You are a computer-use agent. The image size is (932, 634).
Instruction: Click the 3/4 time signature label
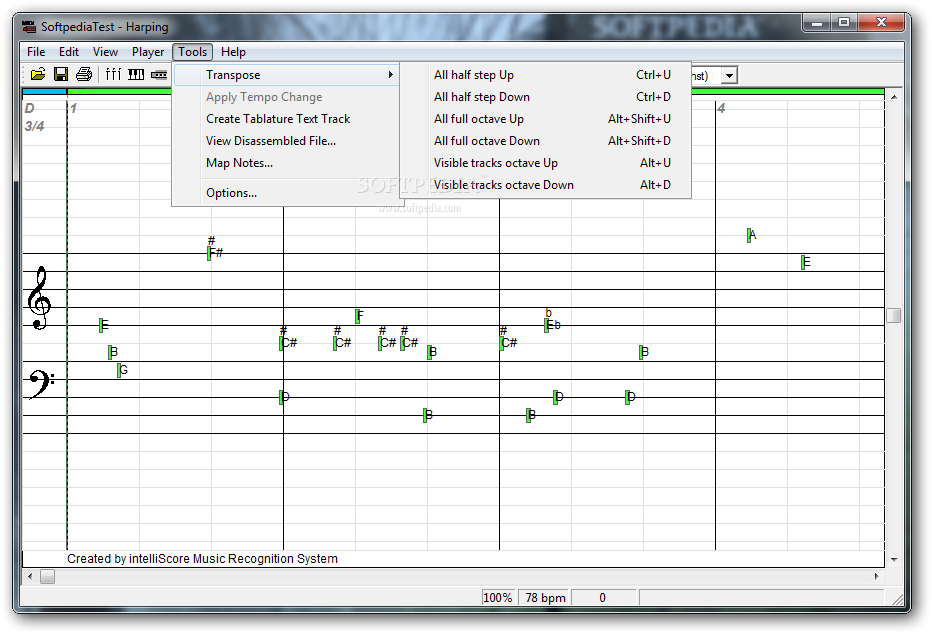pos(34,126)
